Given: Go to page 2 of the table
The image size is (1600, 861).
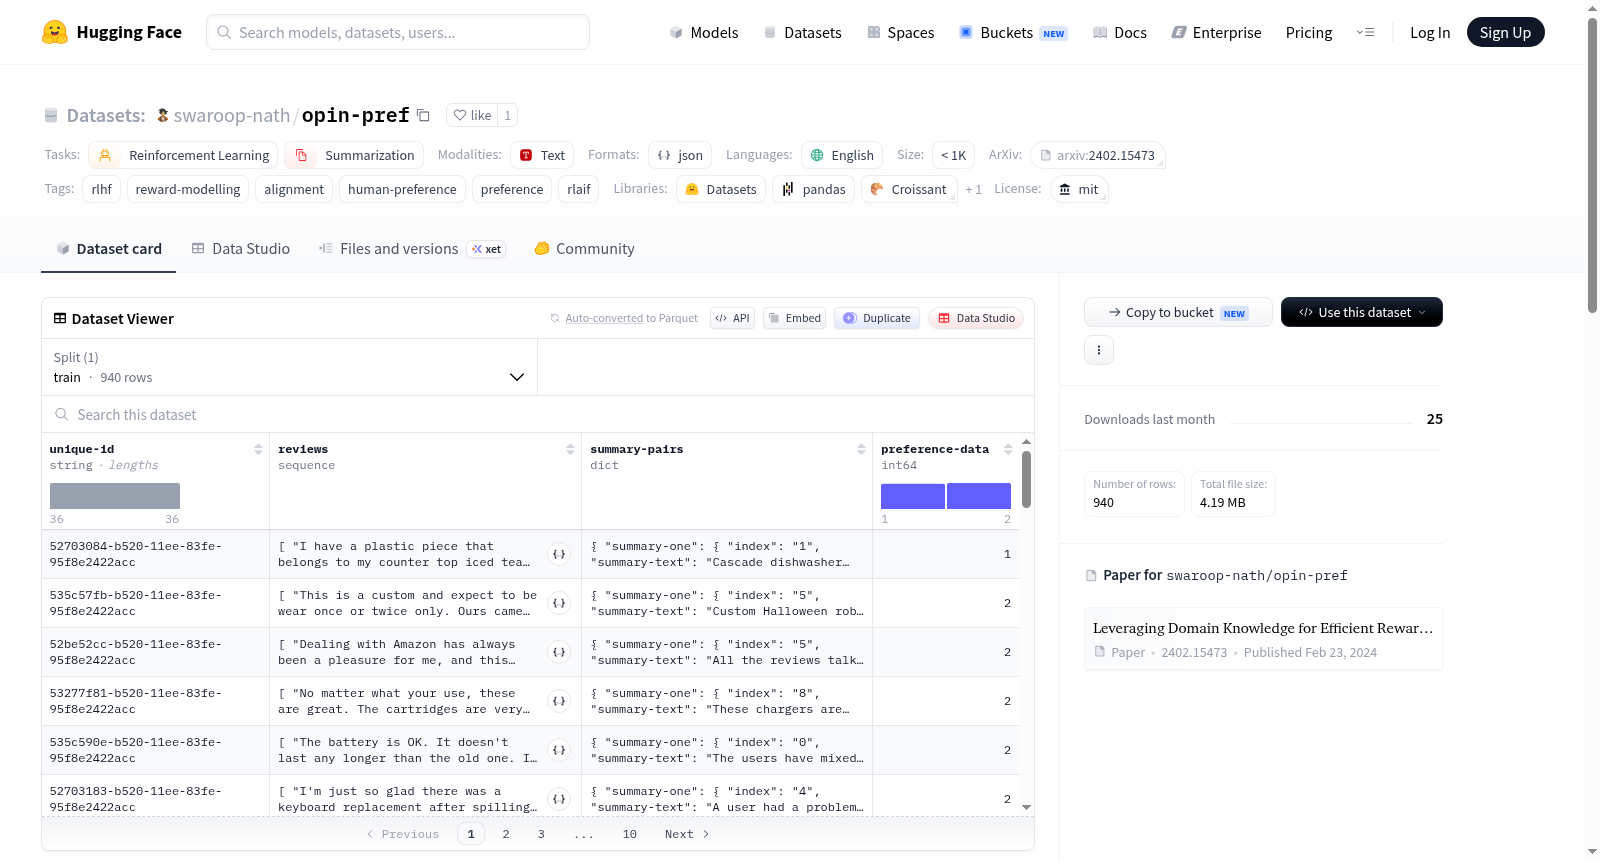Looking at the screenshot, I should (x=506, y=834).
